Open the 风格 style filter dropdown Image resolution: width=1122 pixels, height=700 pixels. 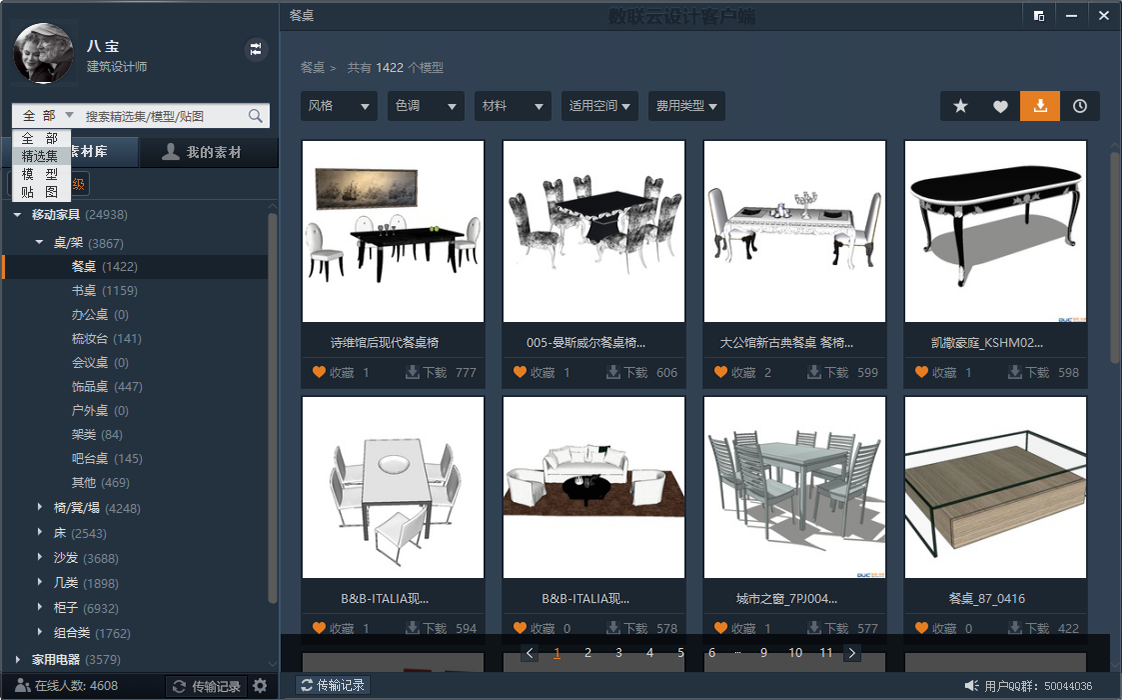(339, 106)
